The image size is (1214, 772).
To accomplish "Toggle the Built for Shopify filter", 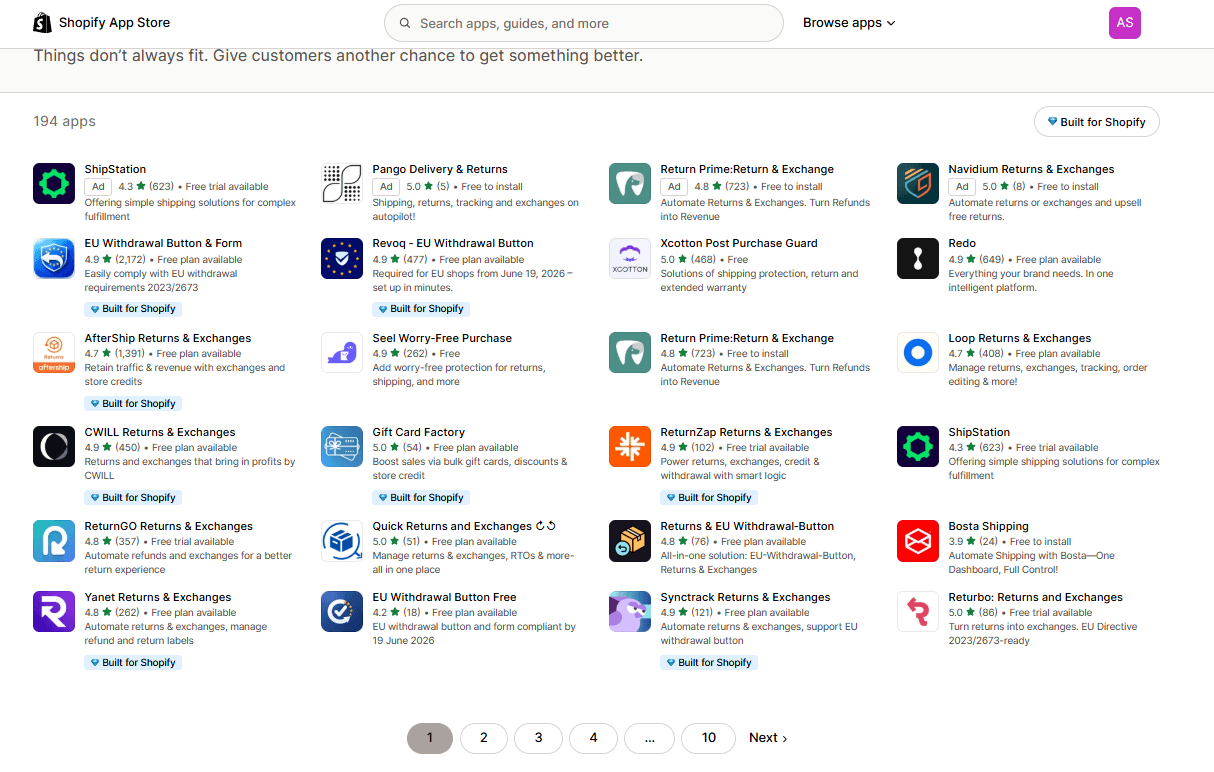I will (1097, 122).
